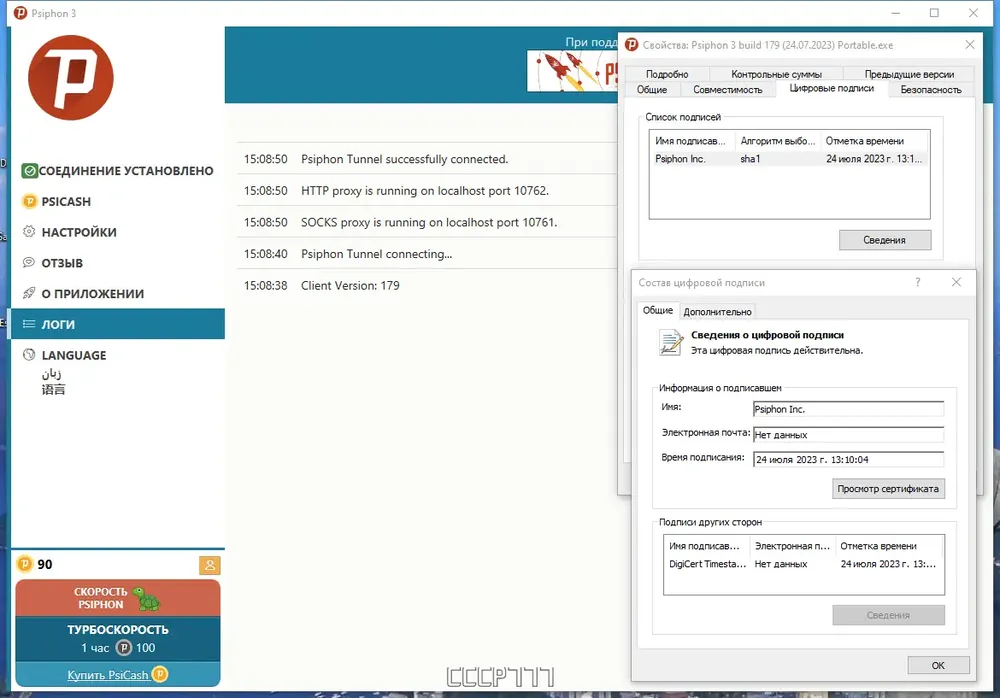Image resolution: width=1000 pixels, height=698 pixels.
Task: Click the Электронная почта field with Нет данных
Action: coord(848,434)
